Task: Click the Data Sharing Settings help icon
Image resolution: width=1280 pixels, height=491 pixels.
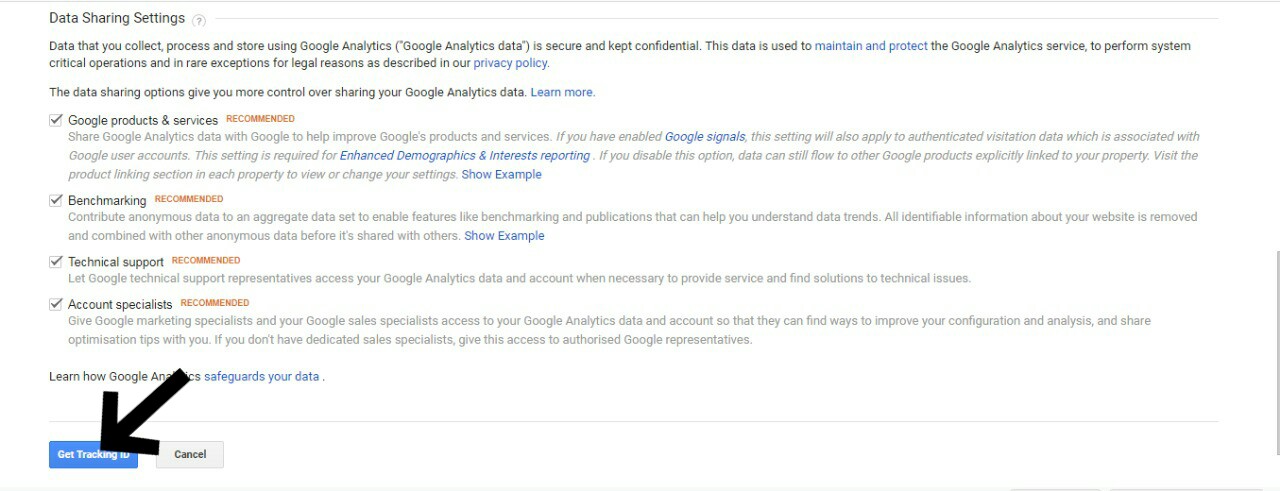Action: [199, 20]
